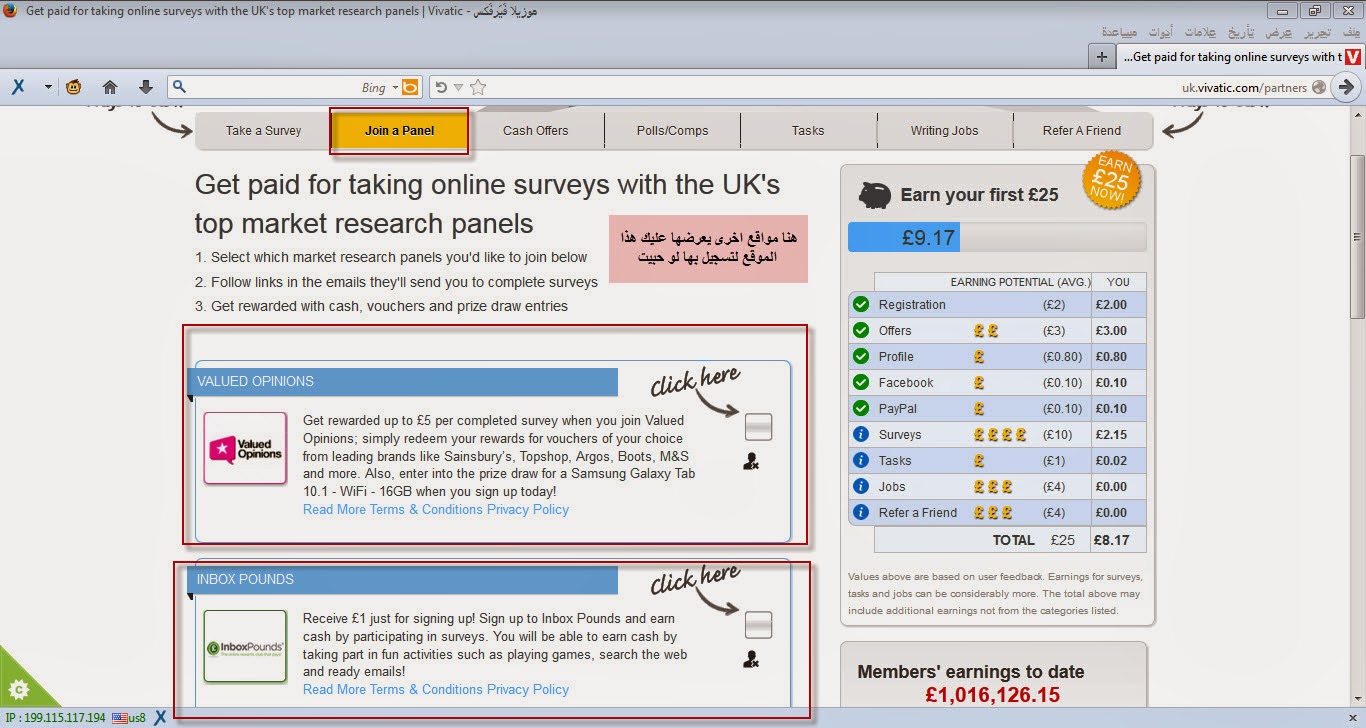Open the ملف (File) menu
This screenshot has height=728, width=1366.
(1351, 32)
